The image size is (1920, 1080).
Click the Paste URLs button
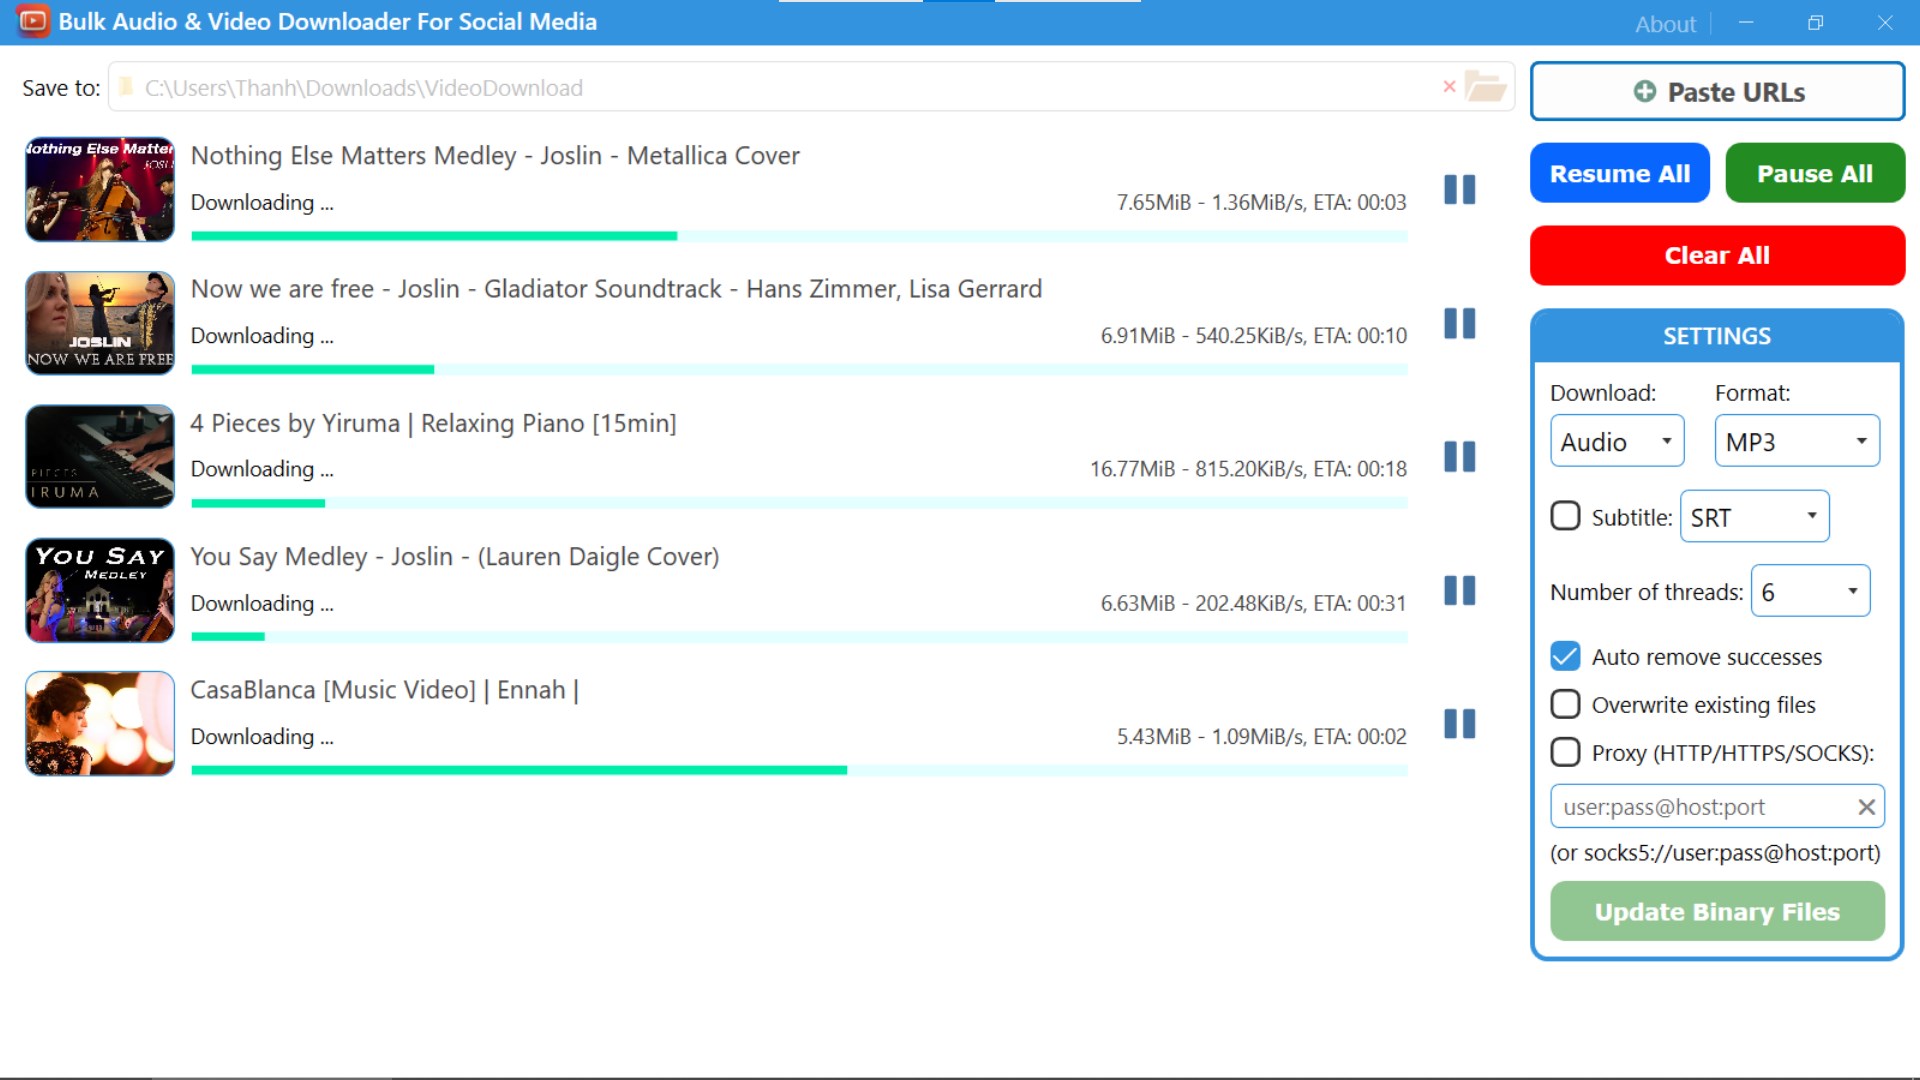[x=1716, y=91]
